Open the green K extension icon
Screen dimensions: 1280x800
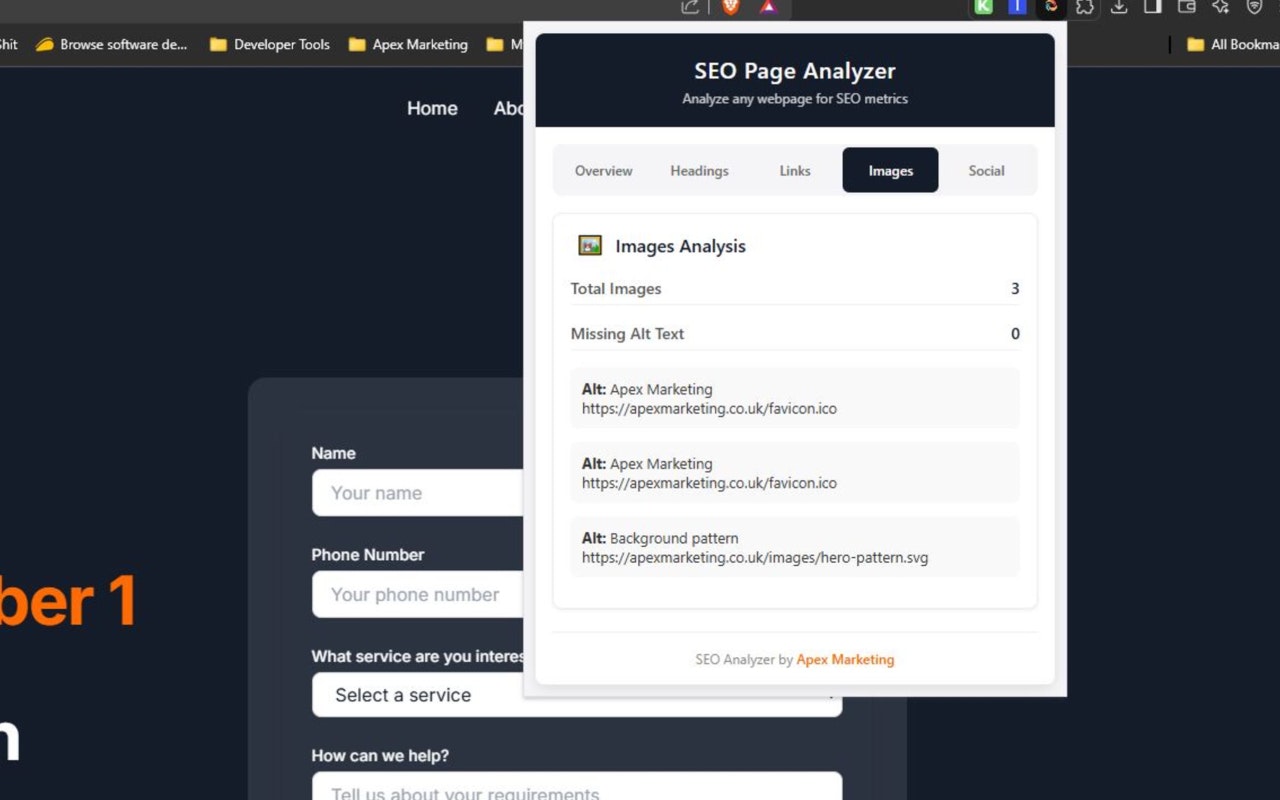984,6
